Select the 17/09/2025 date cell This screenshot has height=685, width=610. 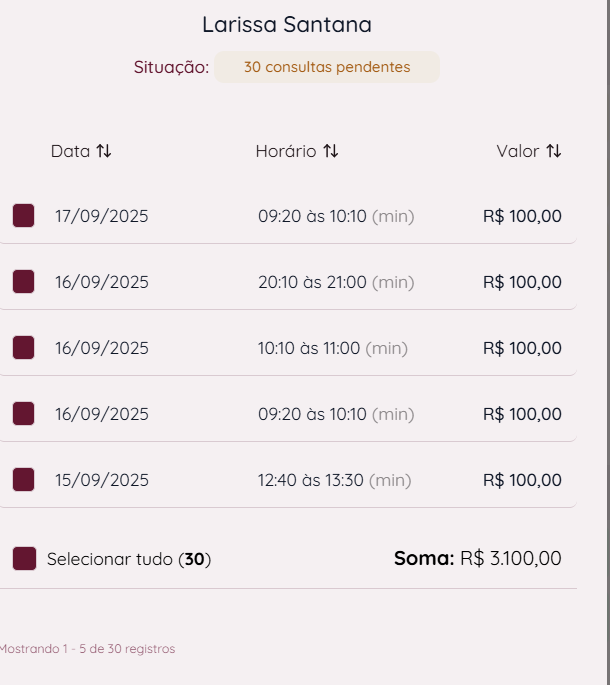(x=102, y=216)
